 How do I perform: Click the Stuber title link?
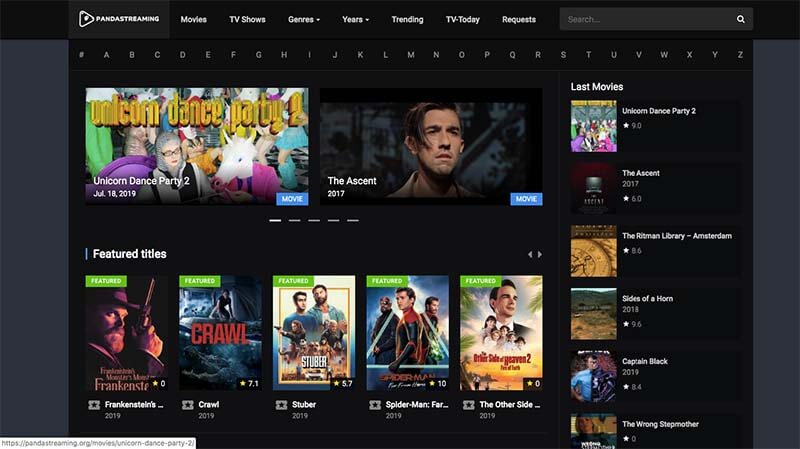point(304,405)
